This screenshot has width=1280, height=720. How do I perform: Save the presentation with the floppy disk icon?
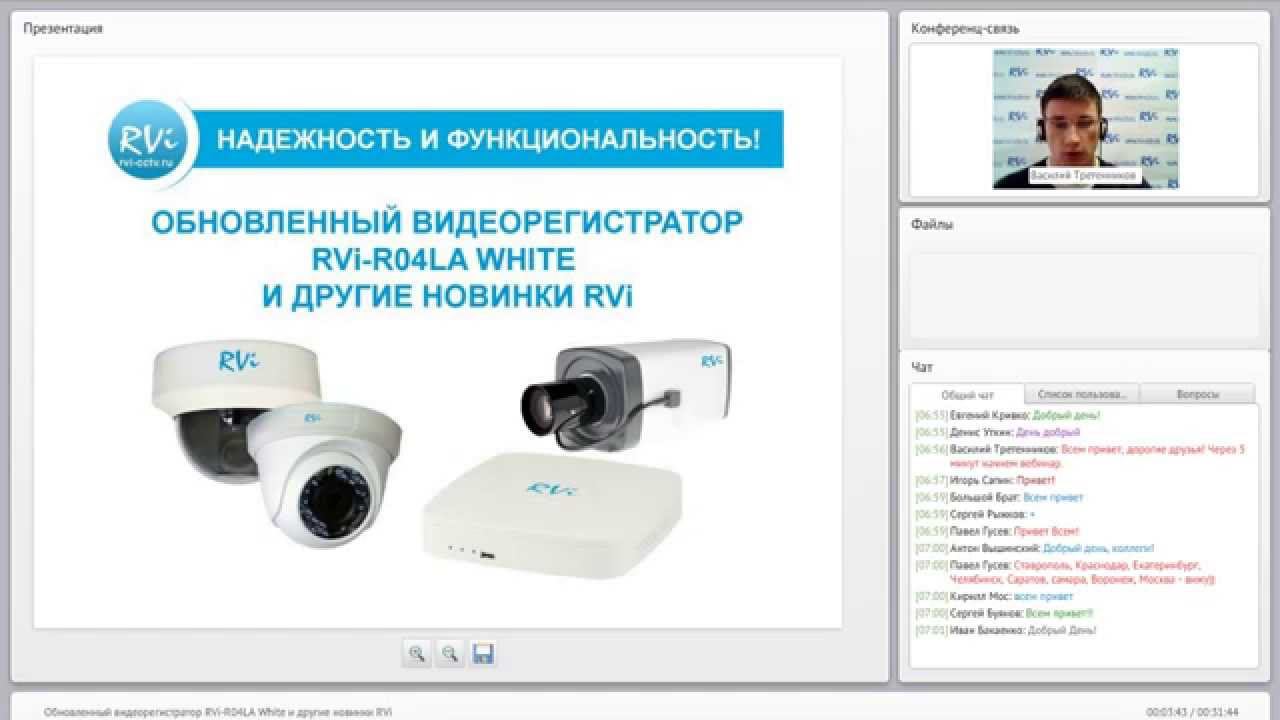coord(483,654)
